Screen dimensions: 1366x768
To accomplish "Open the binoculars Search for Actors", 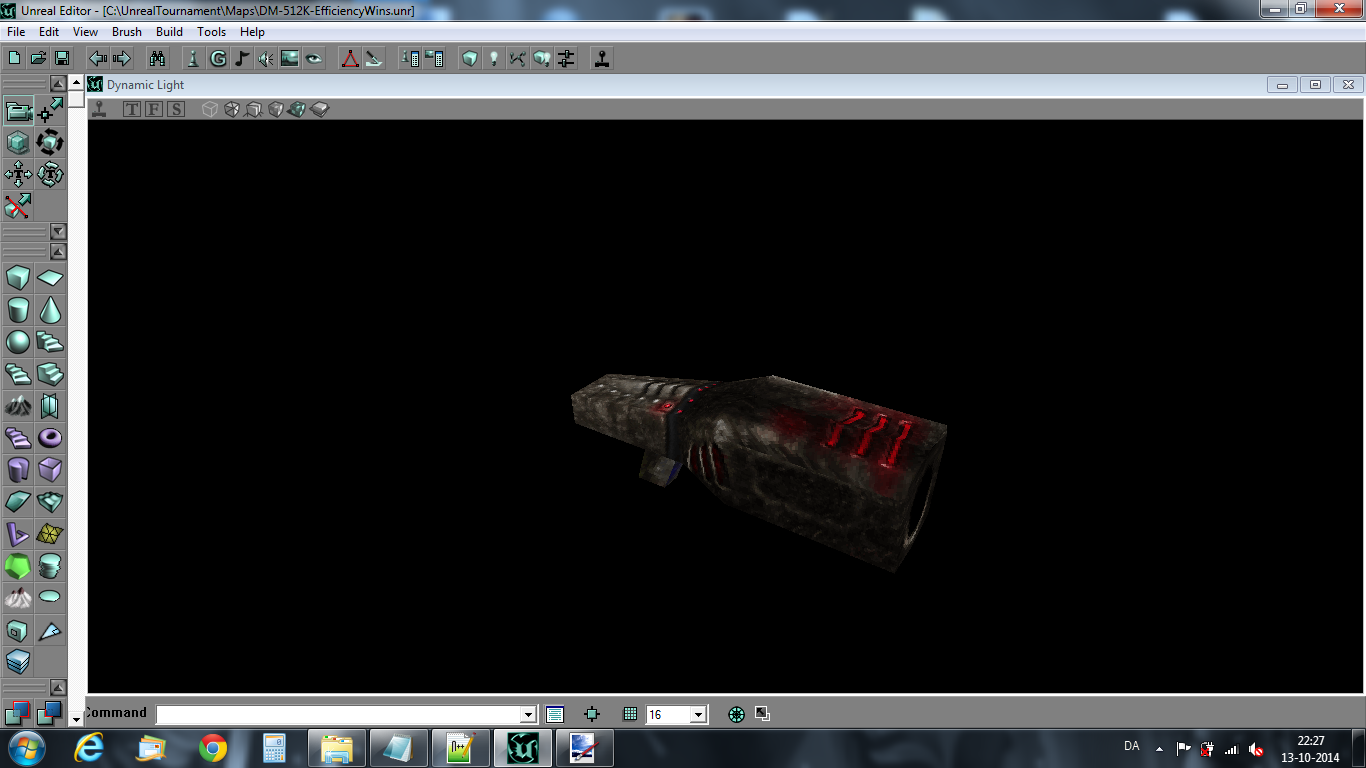I will [x=158, y=59].
